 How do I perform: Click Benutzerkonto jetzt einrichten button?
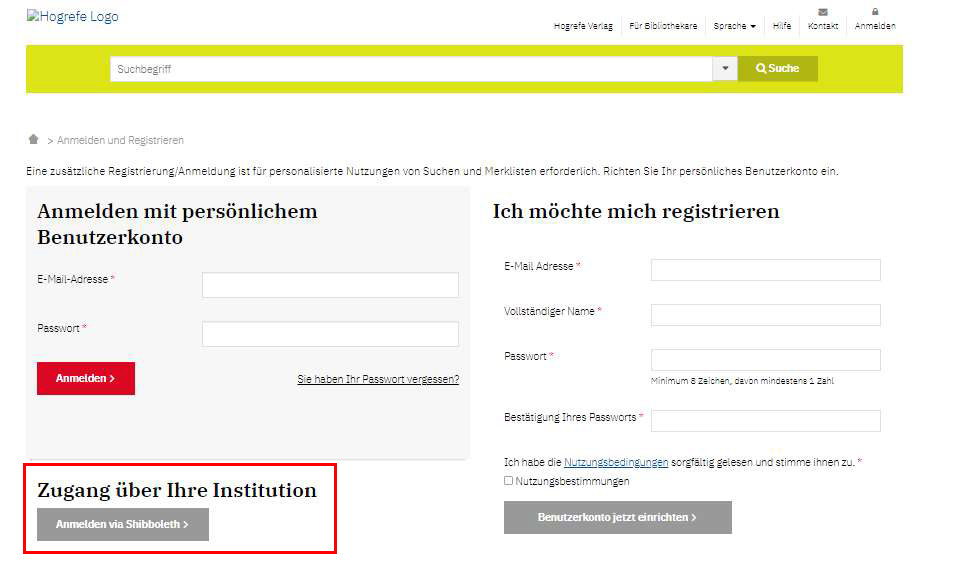tap(618, 518)
